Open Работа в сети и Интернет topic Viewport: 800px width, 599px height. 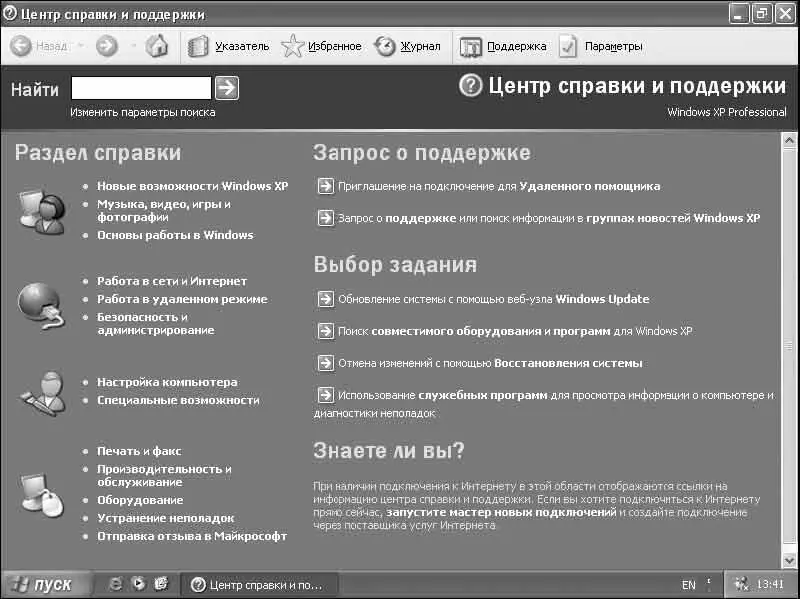click(172, 281)
